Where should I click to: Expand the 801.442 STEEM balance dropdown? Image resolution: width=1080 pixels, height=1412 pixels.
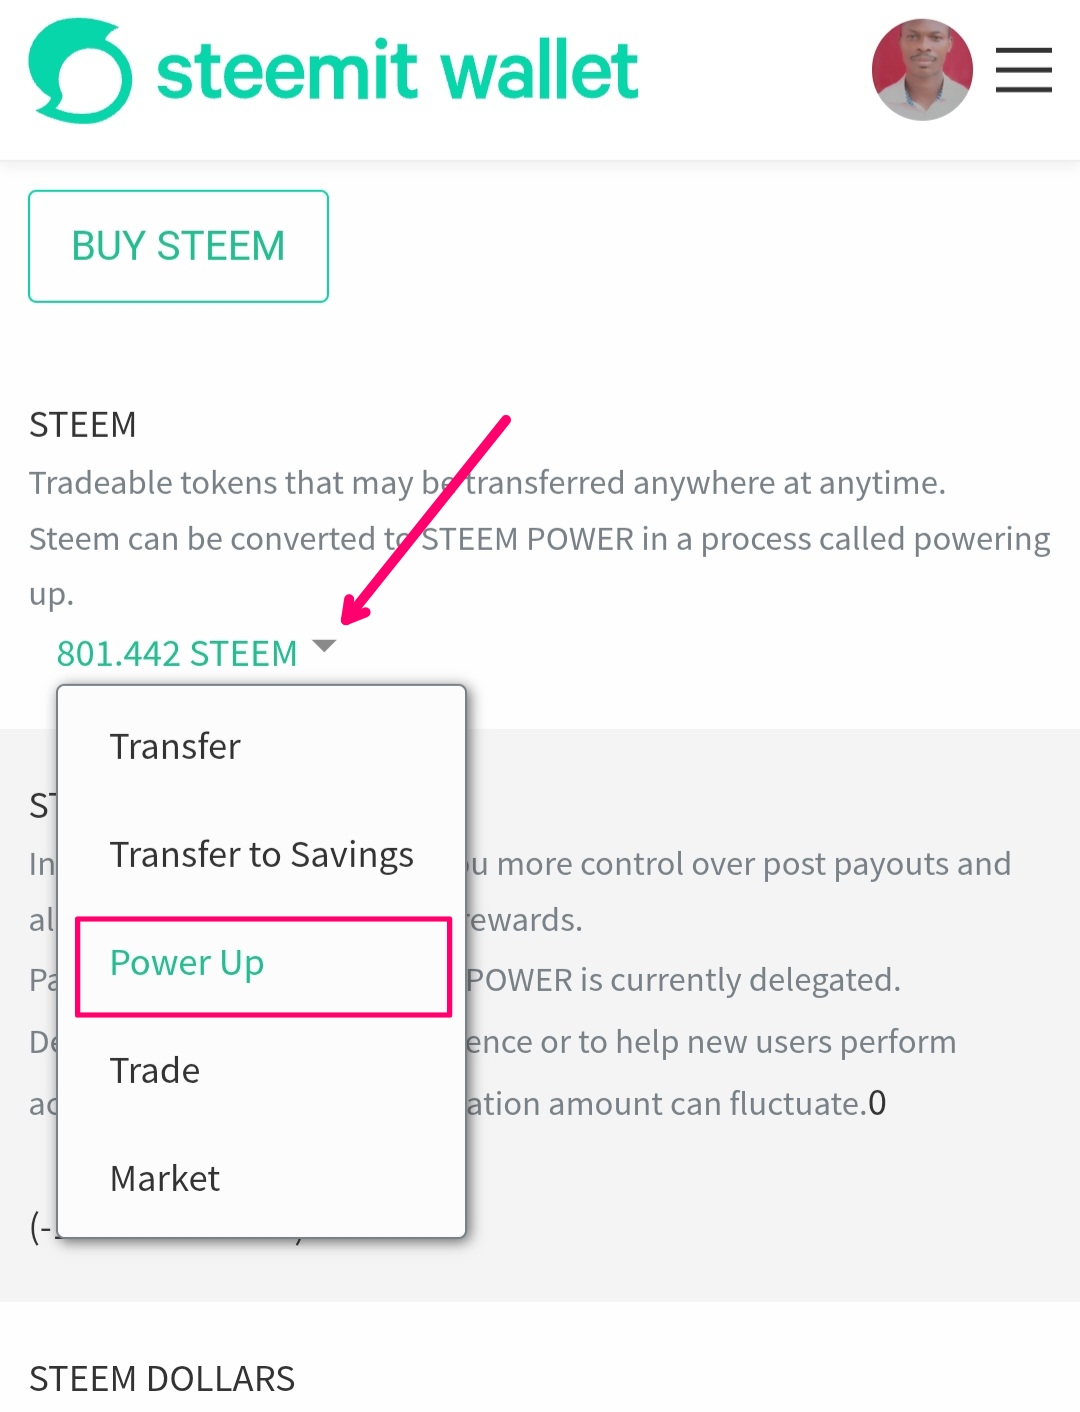point(177,653)
